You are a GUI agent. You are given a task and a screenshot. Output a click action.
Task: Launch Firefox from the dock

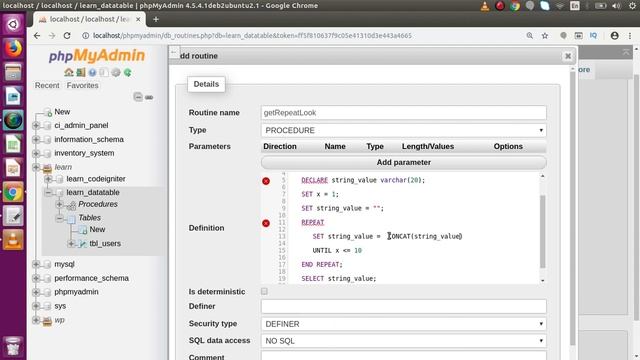[13, 49]
